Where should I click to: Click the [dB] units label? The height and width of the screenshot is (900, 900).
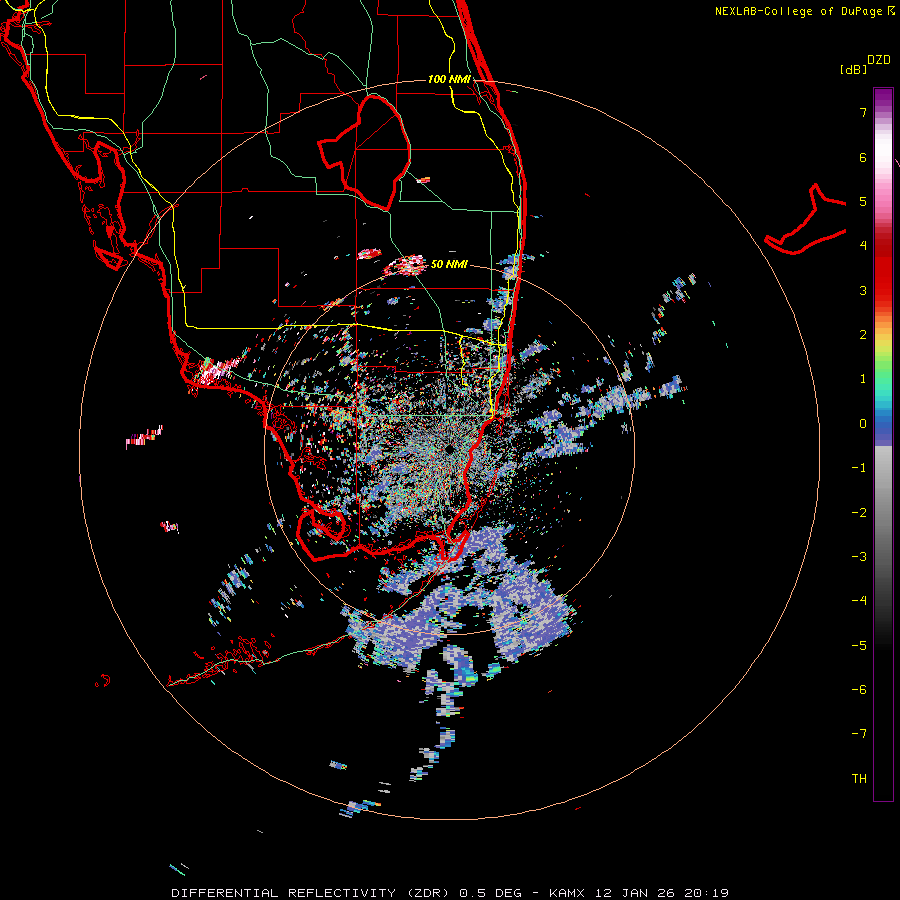coord(854,69)
